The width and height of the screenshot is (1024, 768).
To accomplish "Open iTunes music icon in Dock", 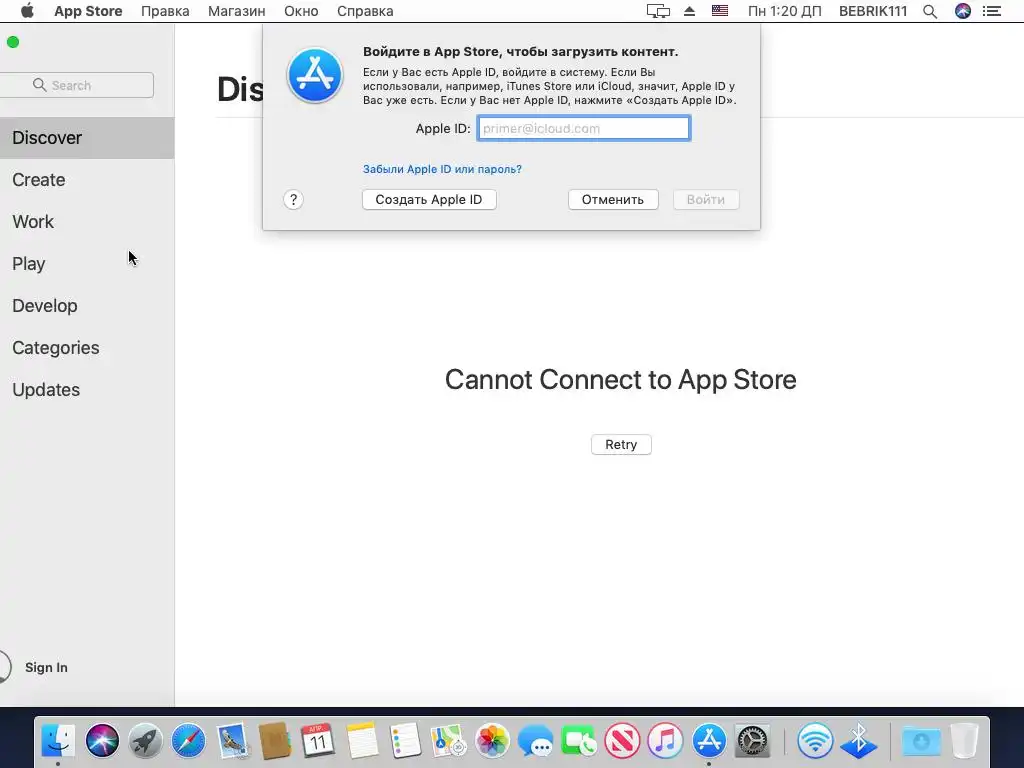I will coord(665,741).
